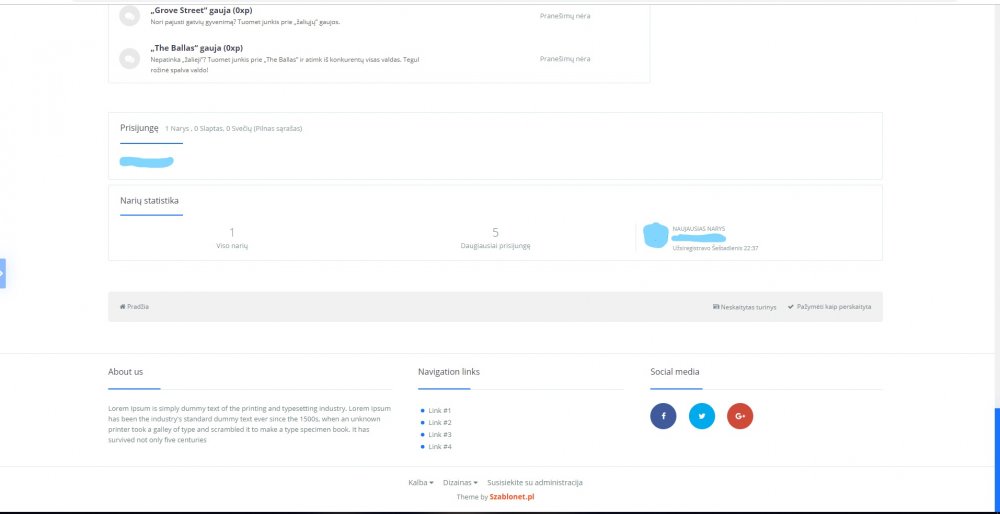Click Pranešimų nėra beside The Ballas

[565, 59]
